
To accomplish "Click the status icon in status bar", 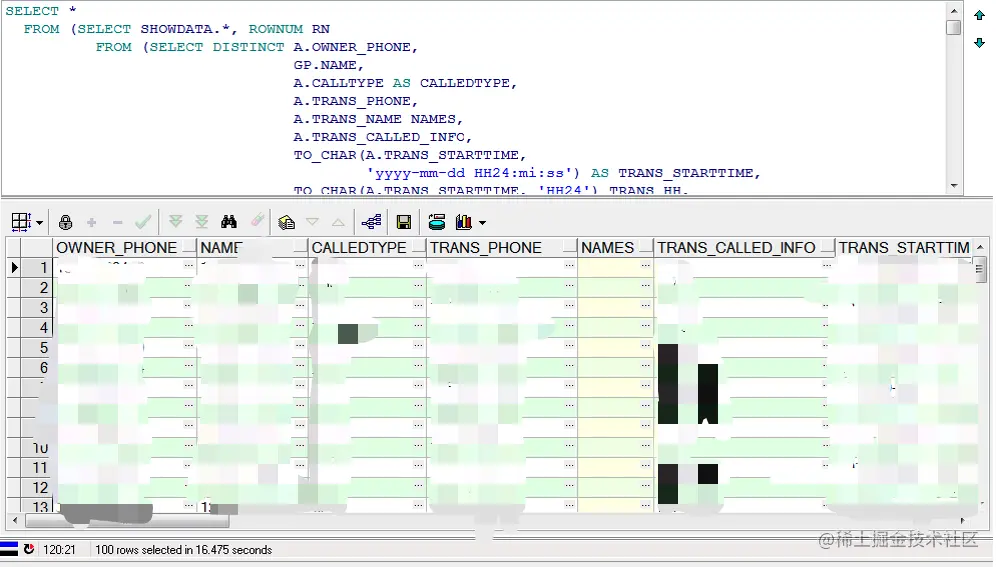I will [29, 549].
